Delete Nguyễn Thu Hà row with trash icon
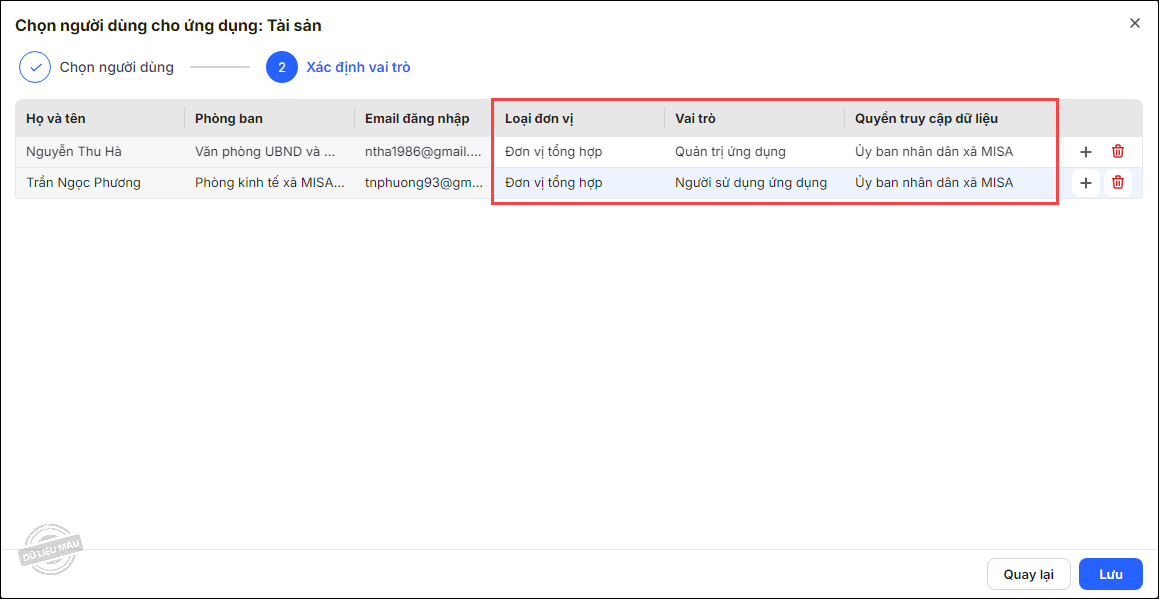The height and width of the screenshot is (599, 1159). [x=1118, y=152]
